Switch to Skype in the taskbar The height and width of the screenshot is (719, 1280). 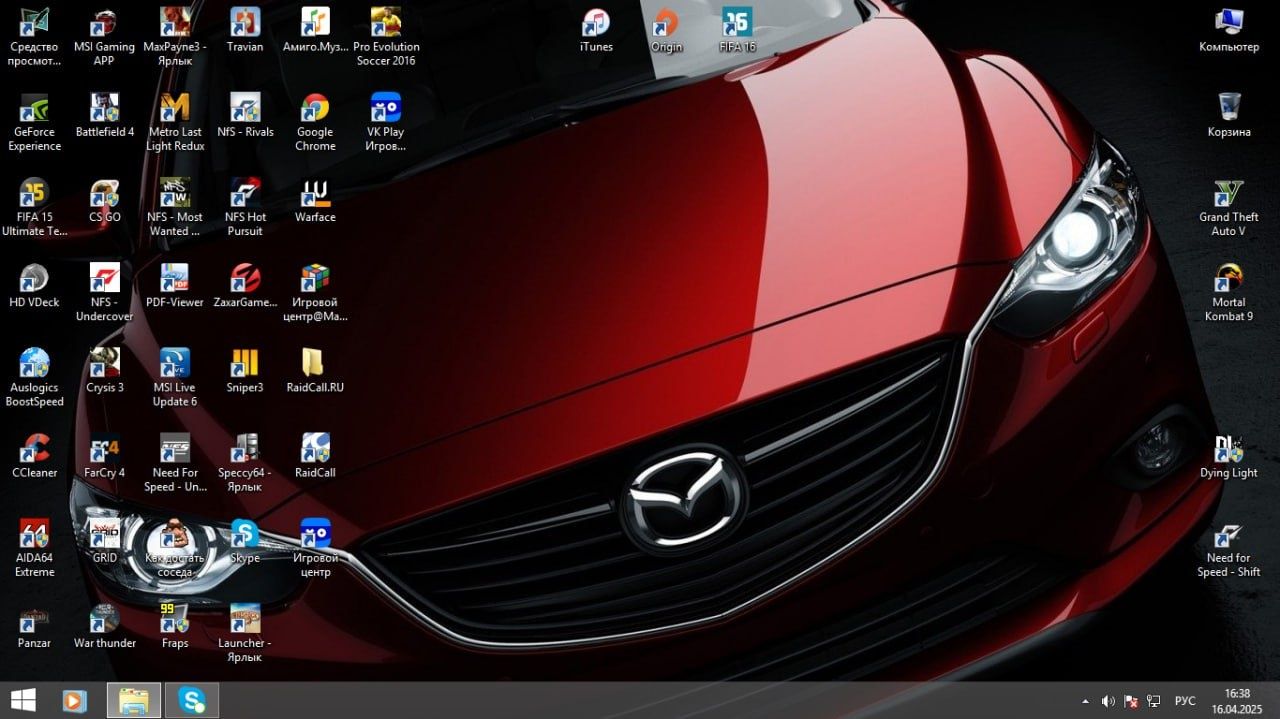(192, 700)
